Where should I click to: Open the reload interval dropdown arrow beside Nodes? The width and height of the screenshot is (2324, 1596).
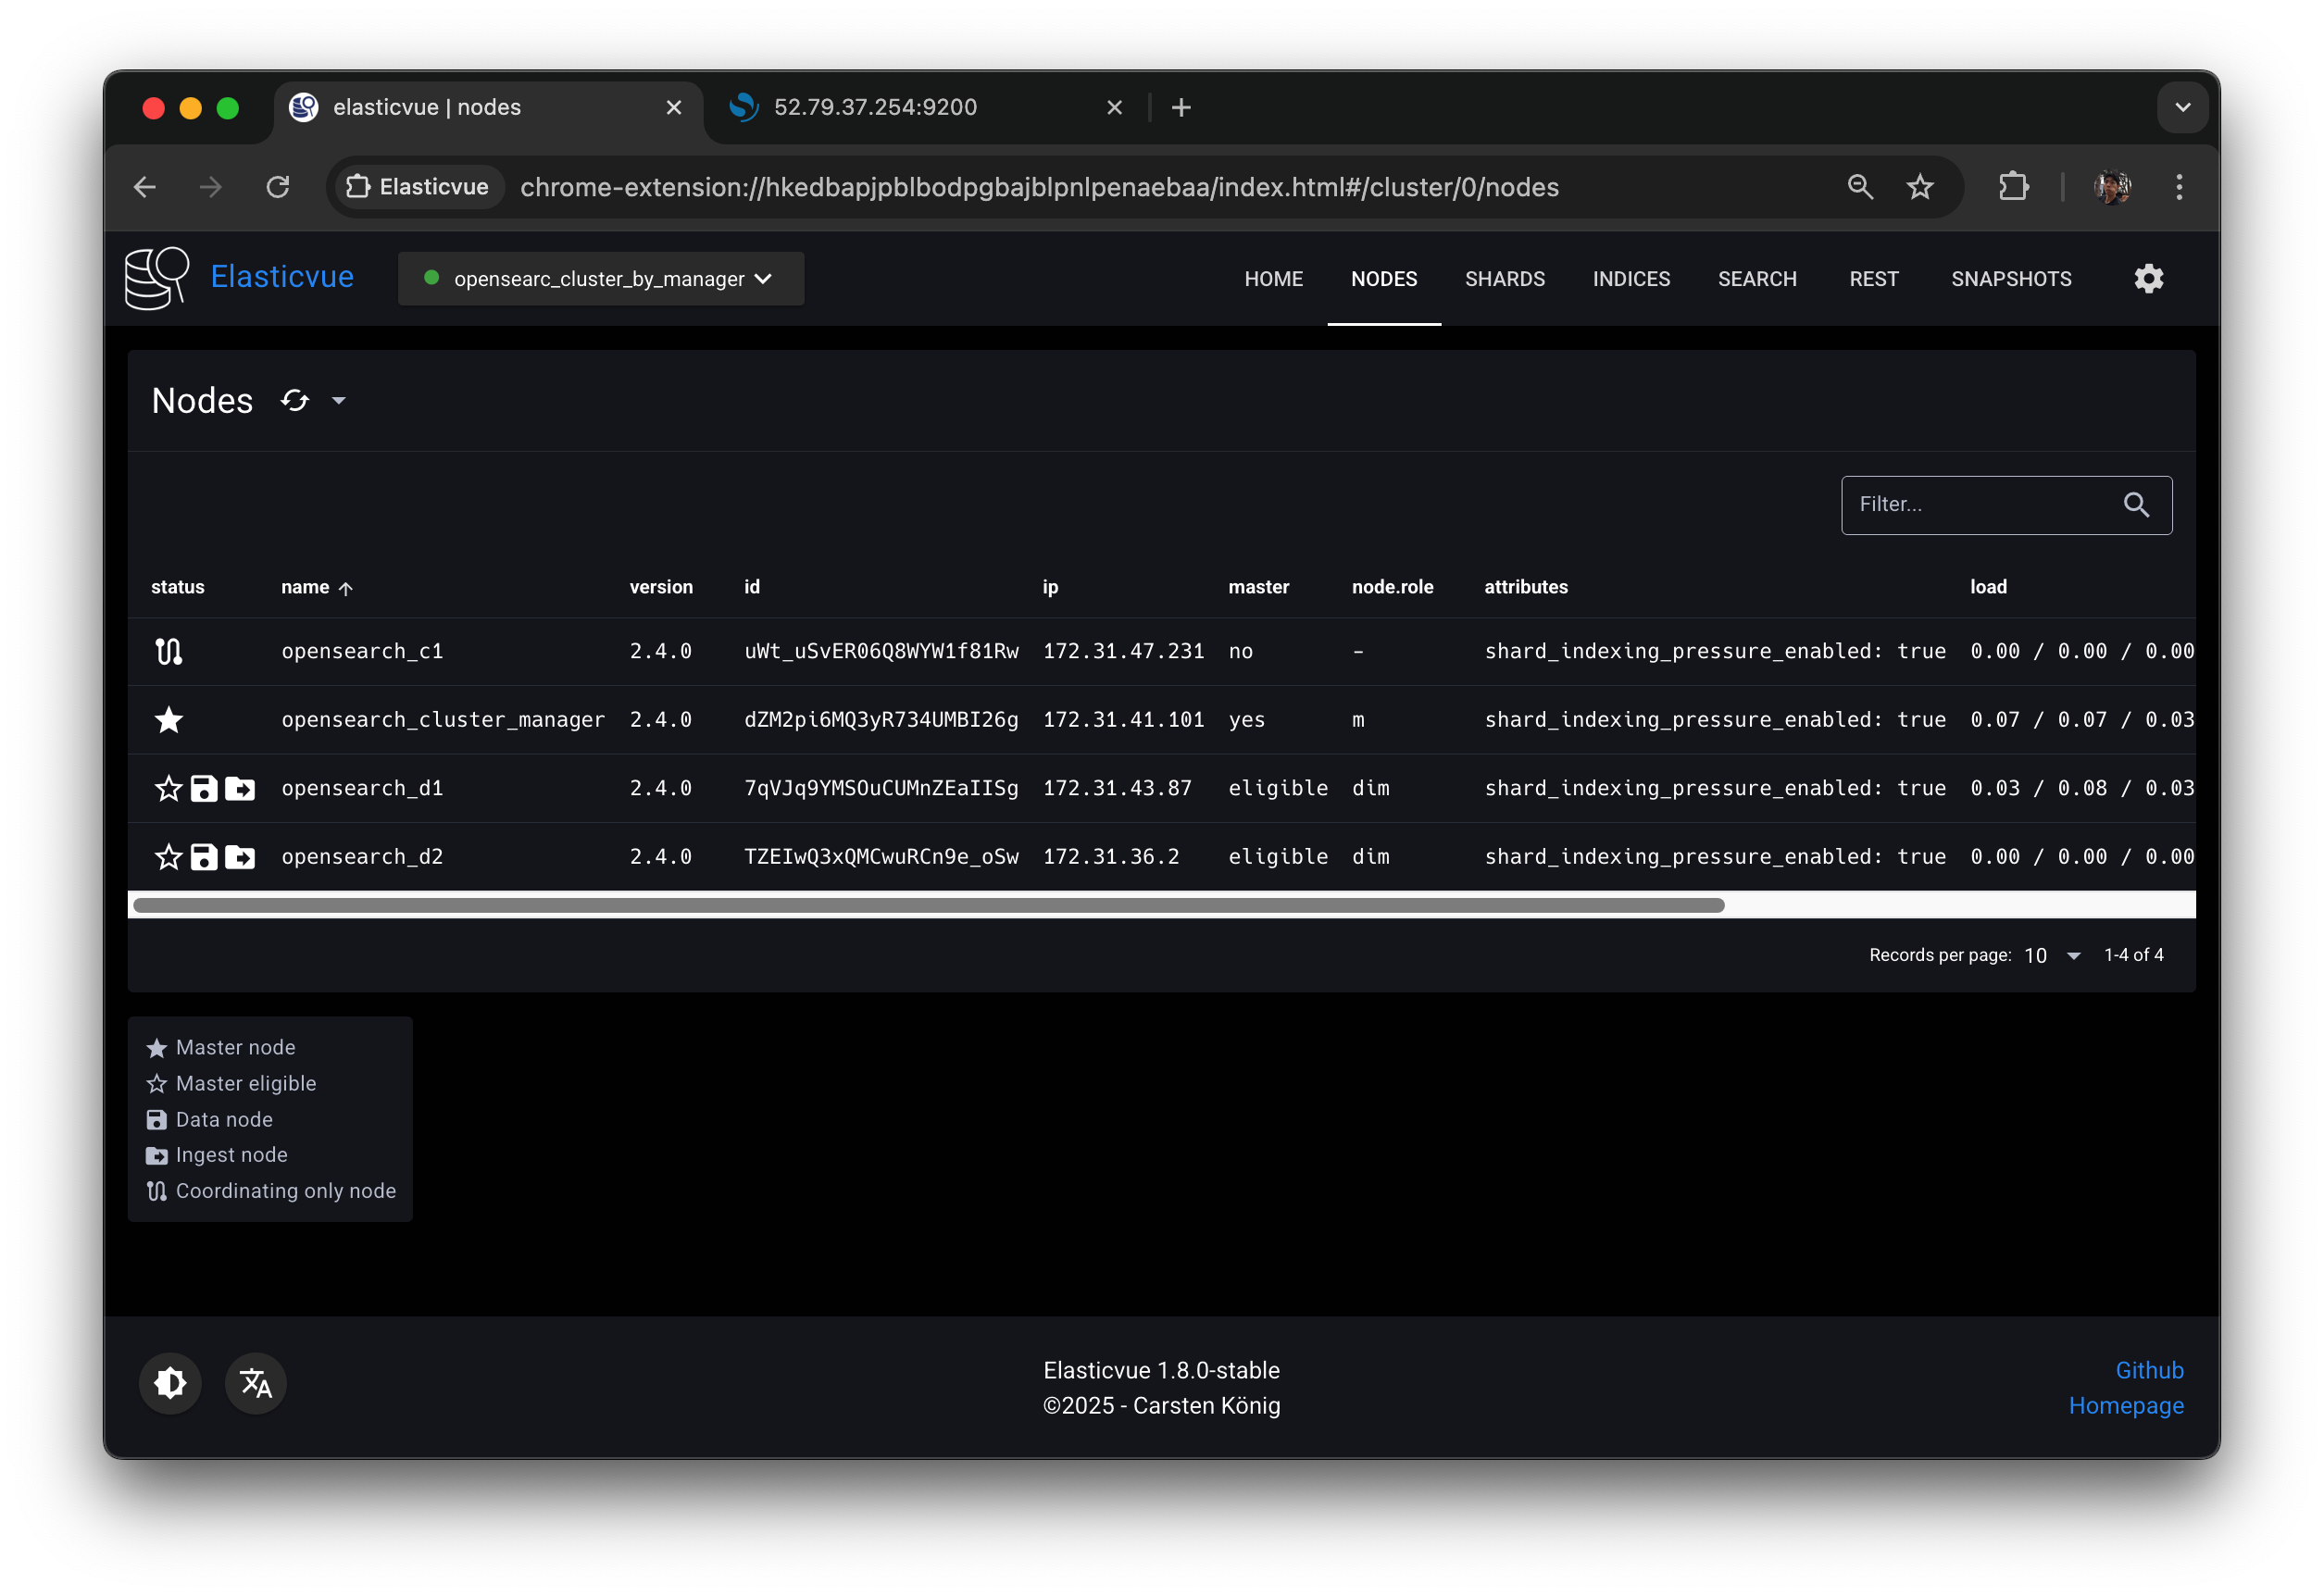tap(339, 401)
